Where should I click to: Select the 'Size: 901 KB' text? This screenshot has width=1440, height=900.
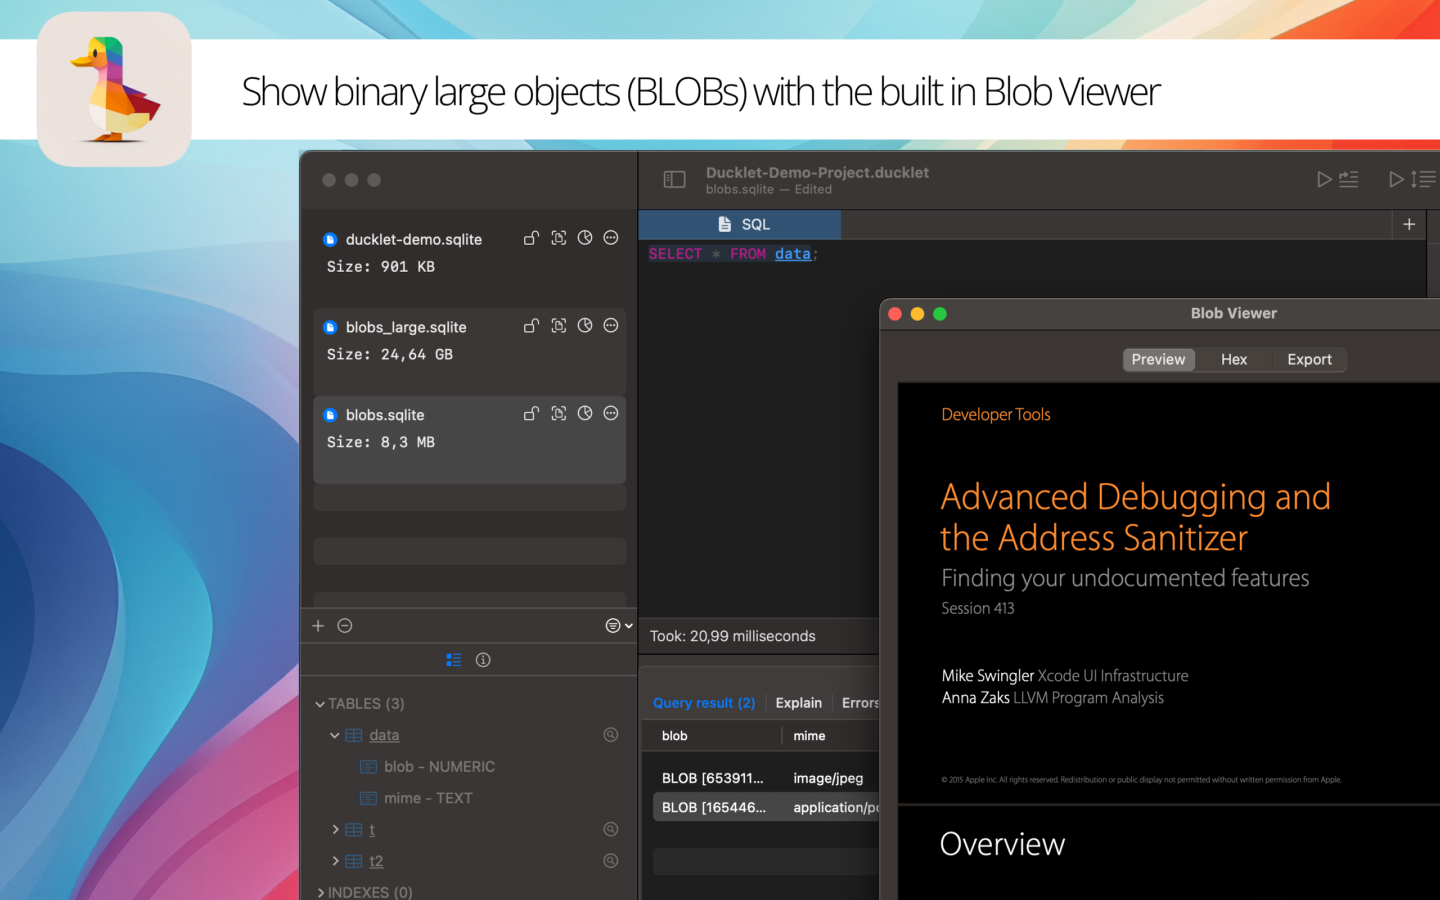click(381, 267)
